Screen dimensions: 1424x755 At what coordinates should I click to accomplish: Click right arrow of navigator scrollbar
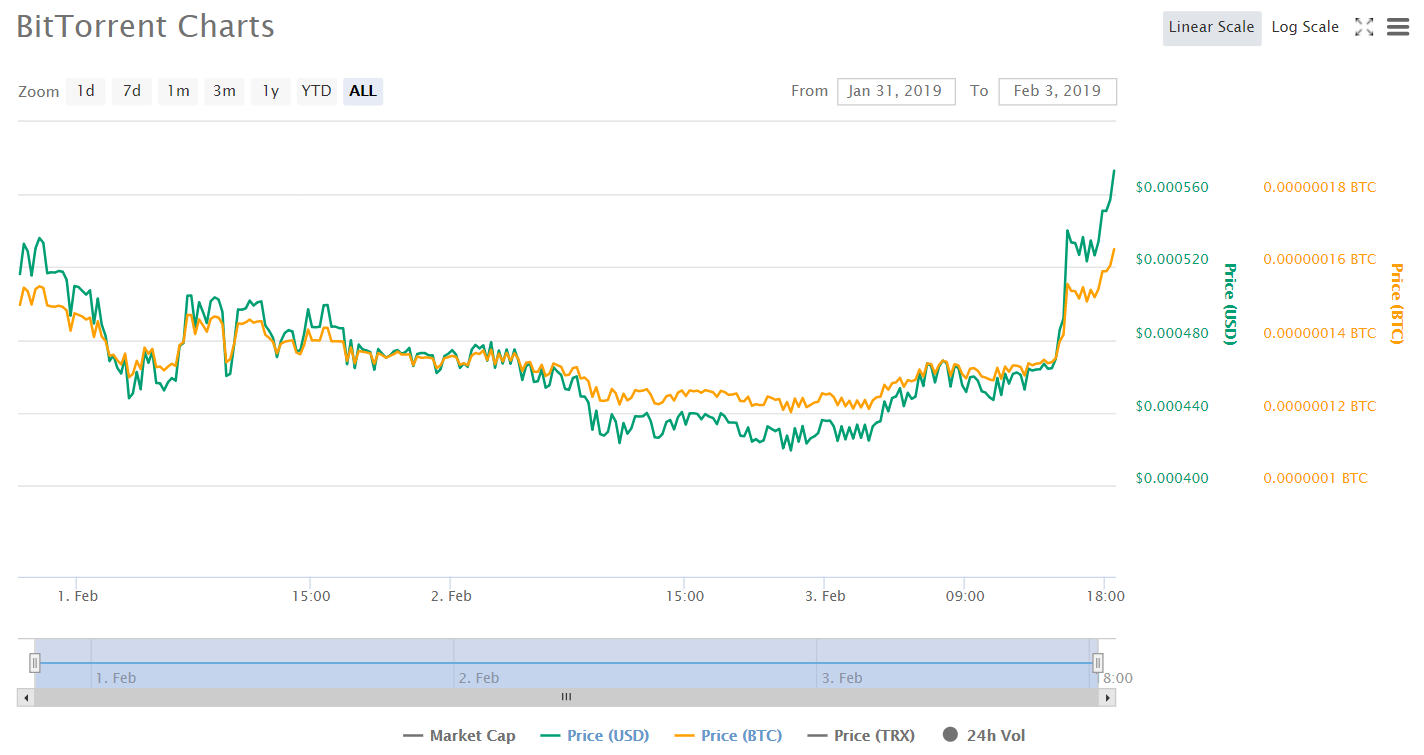[1109, 697]
